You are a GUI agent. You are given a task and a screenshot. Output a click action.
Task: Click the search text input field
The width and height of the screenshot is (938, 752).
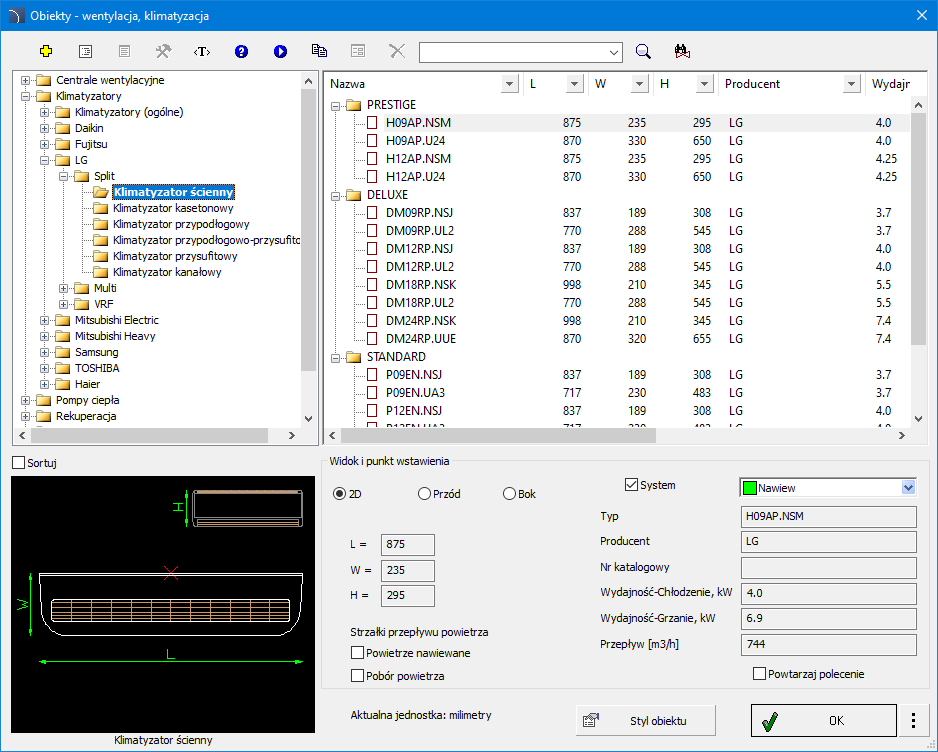[x=511, y=51]
